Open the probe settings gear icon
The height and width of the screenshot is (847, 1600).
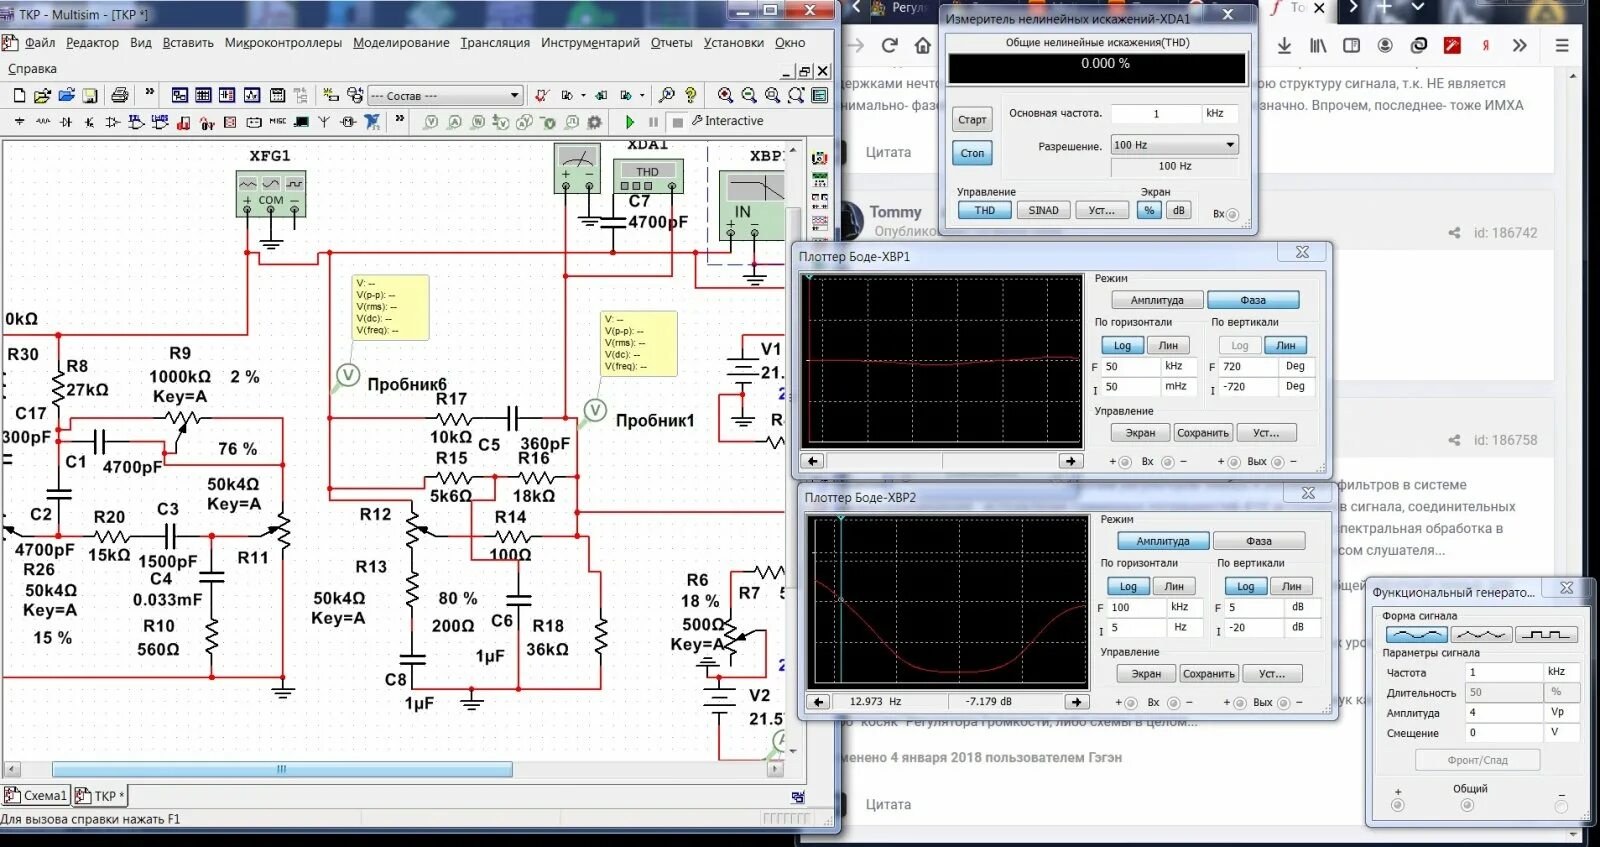coord(595,121)
